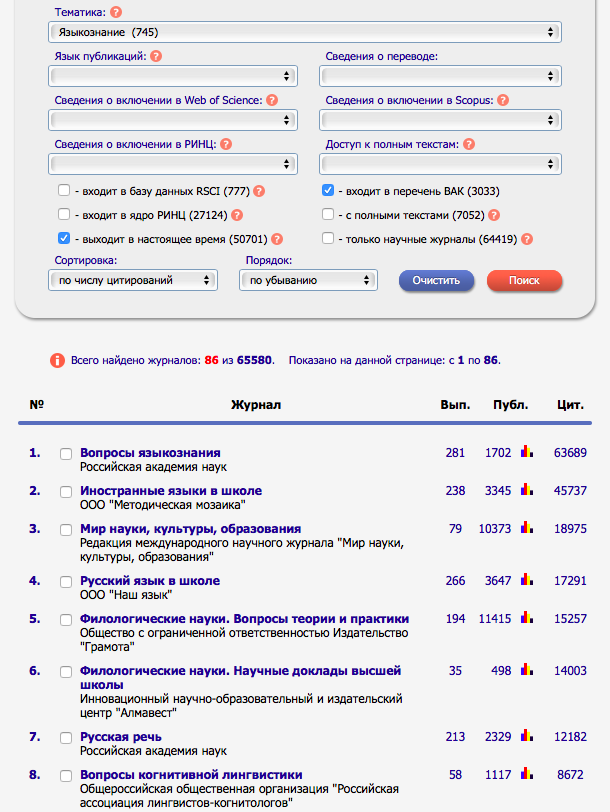The height and width of the screenshot is (812, 610).
Task: Select checkbox for journal Вопросы языкознания
Action: (66, 454)
